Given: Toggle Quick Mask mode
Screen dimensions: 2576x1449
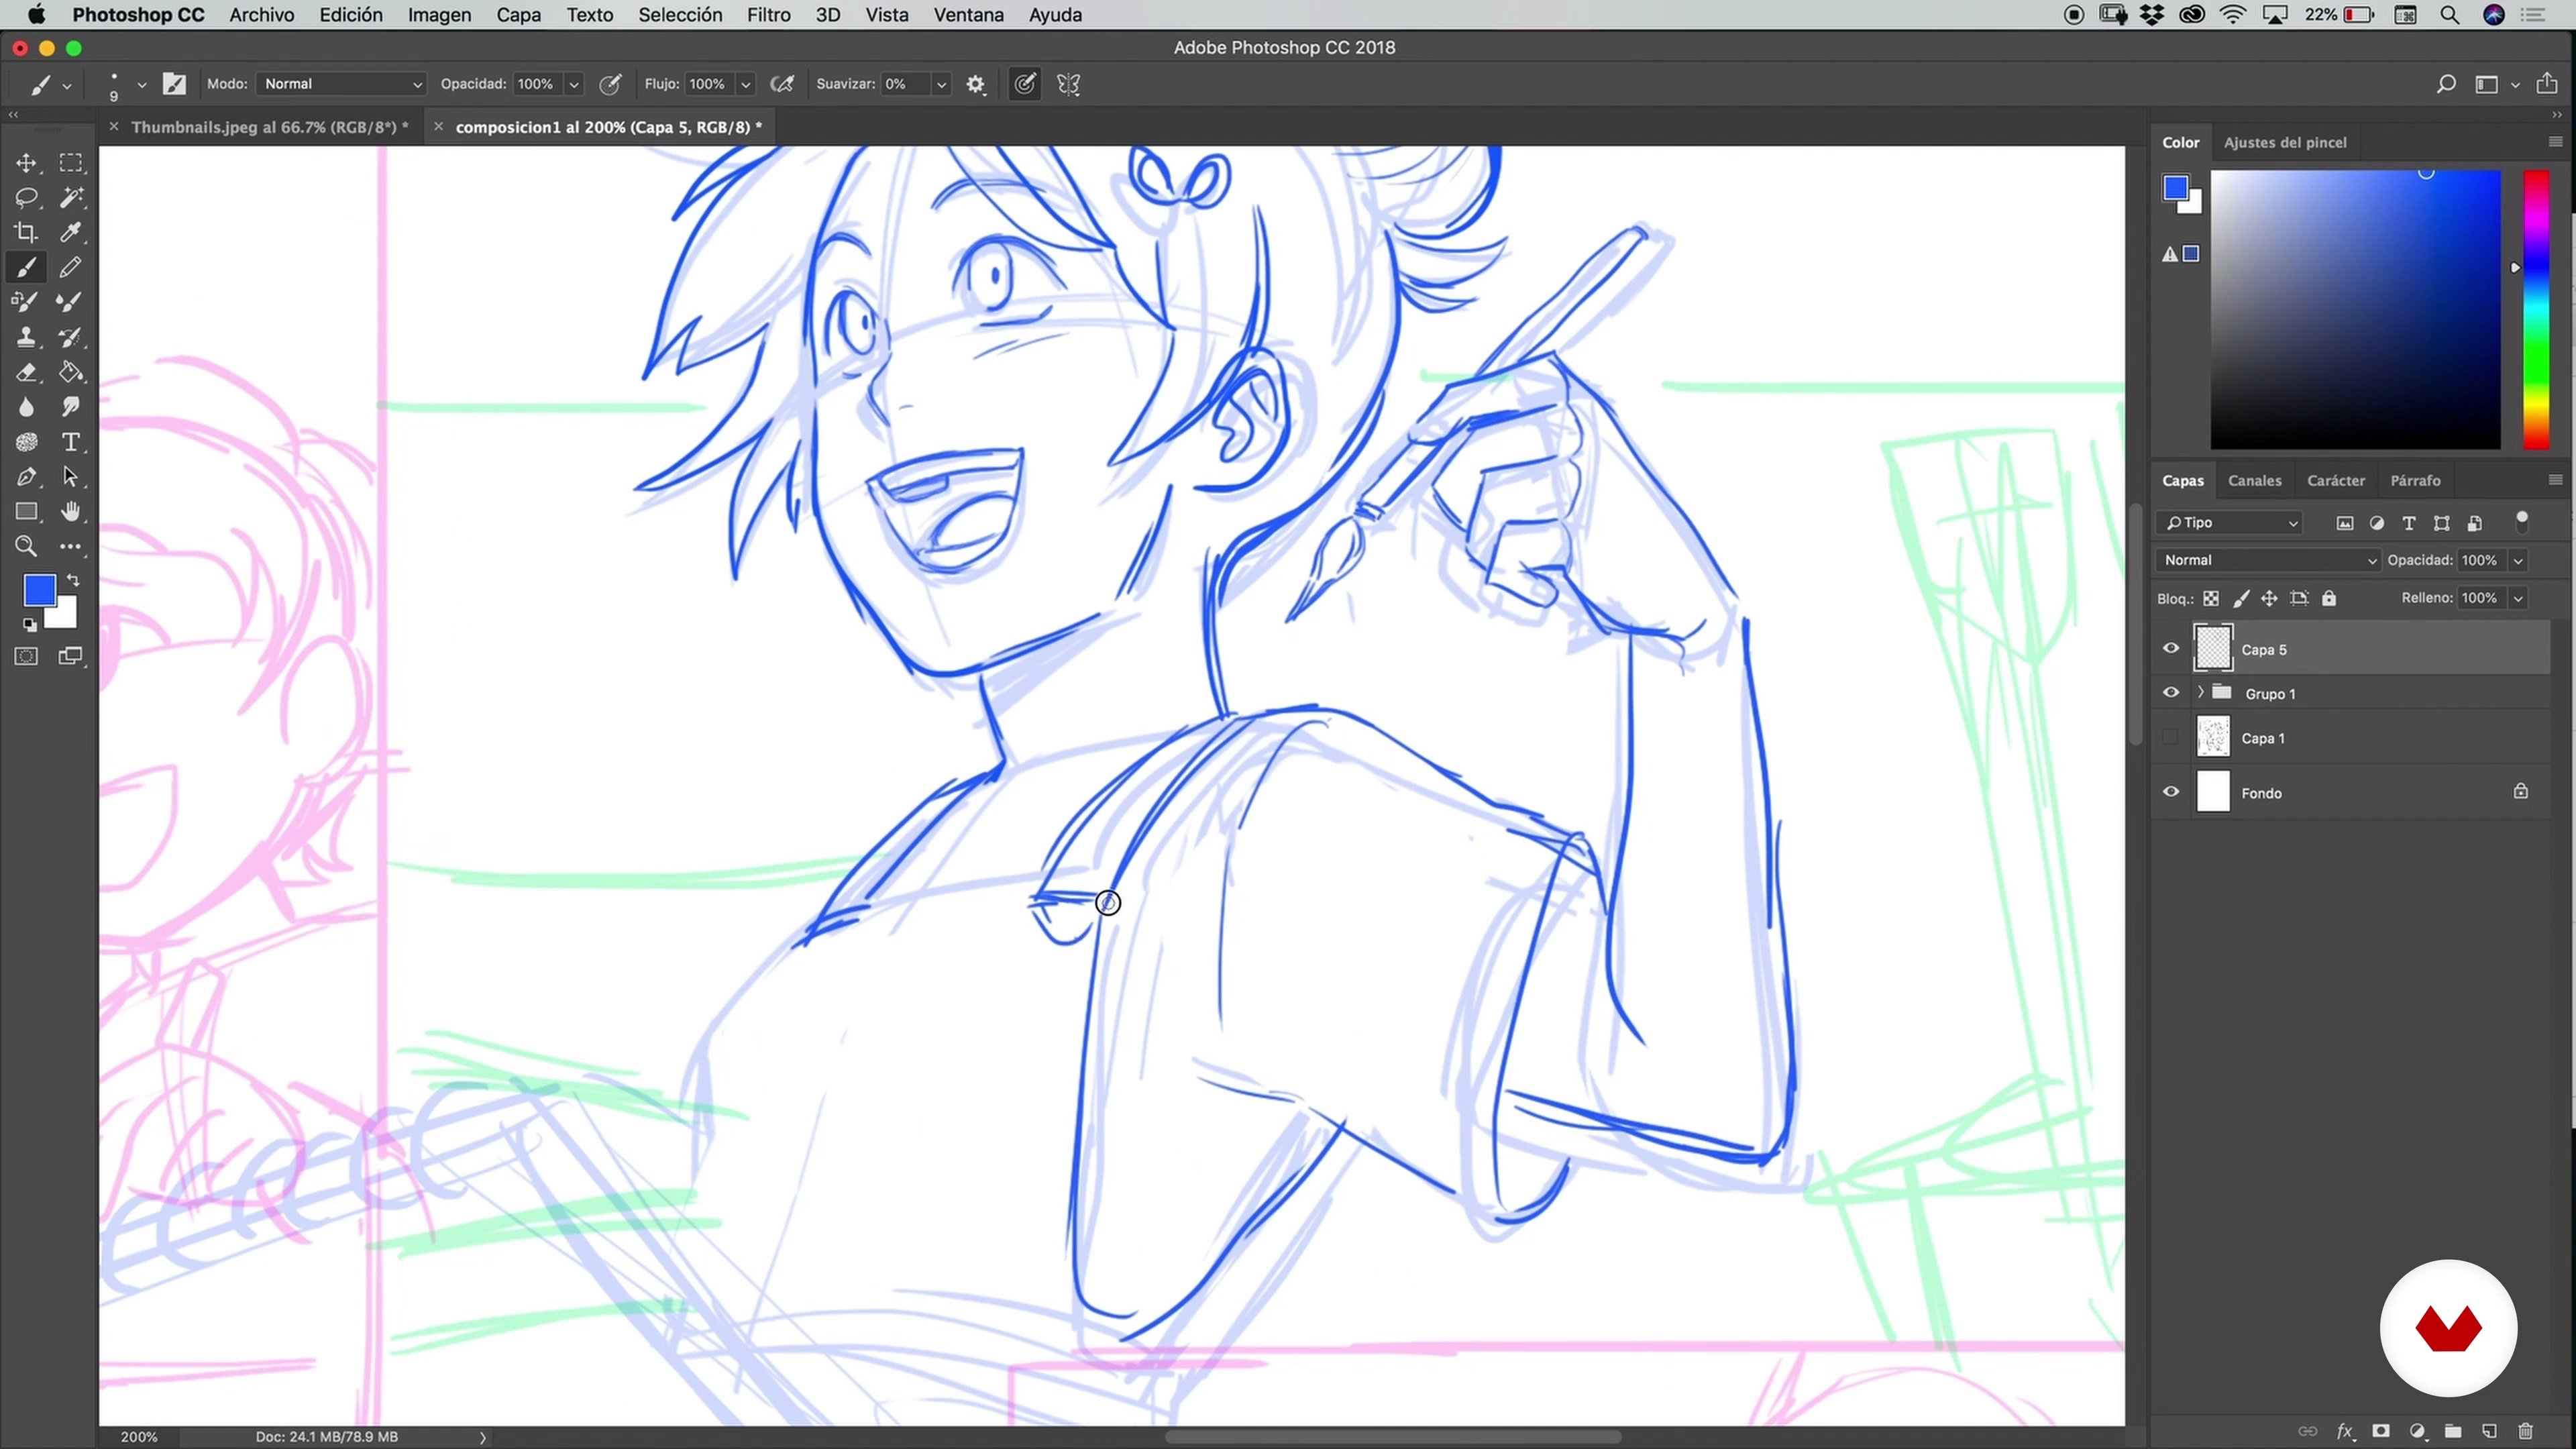Looking at the screenshot, I should pos(26,656).
